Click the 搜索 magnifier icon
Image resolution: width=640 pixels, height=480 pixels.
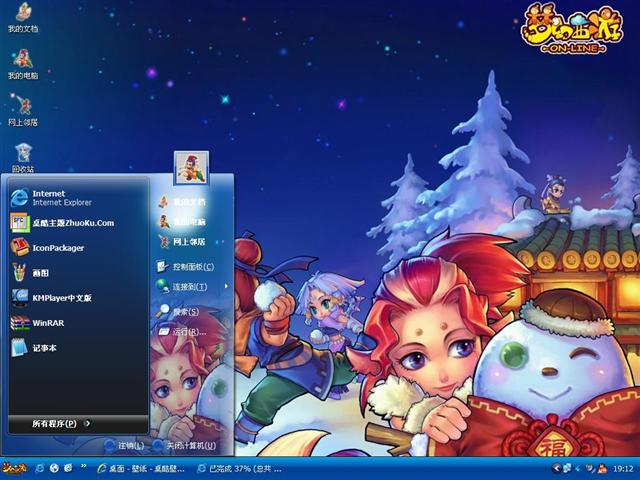[163, 311]
